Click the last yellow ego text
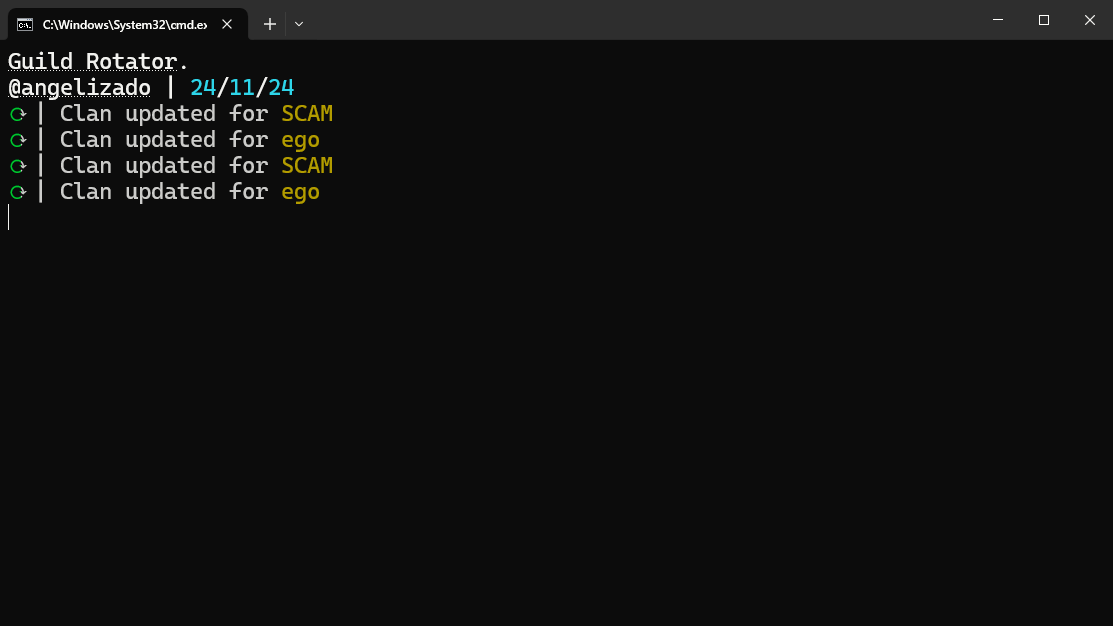1113x626 pixels. [300, 192]
